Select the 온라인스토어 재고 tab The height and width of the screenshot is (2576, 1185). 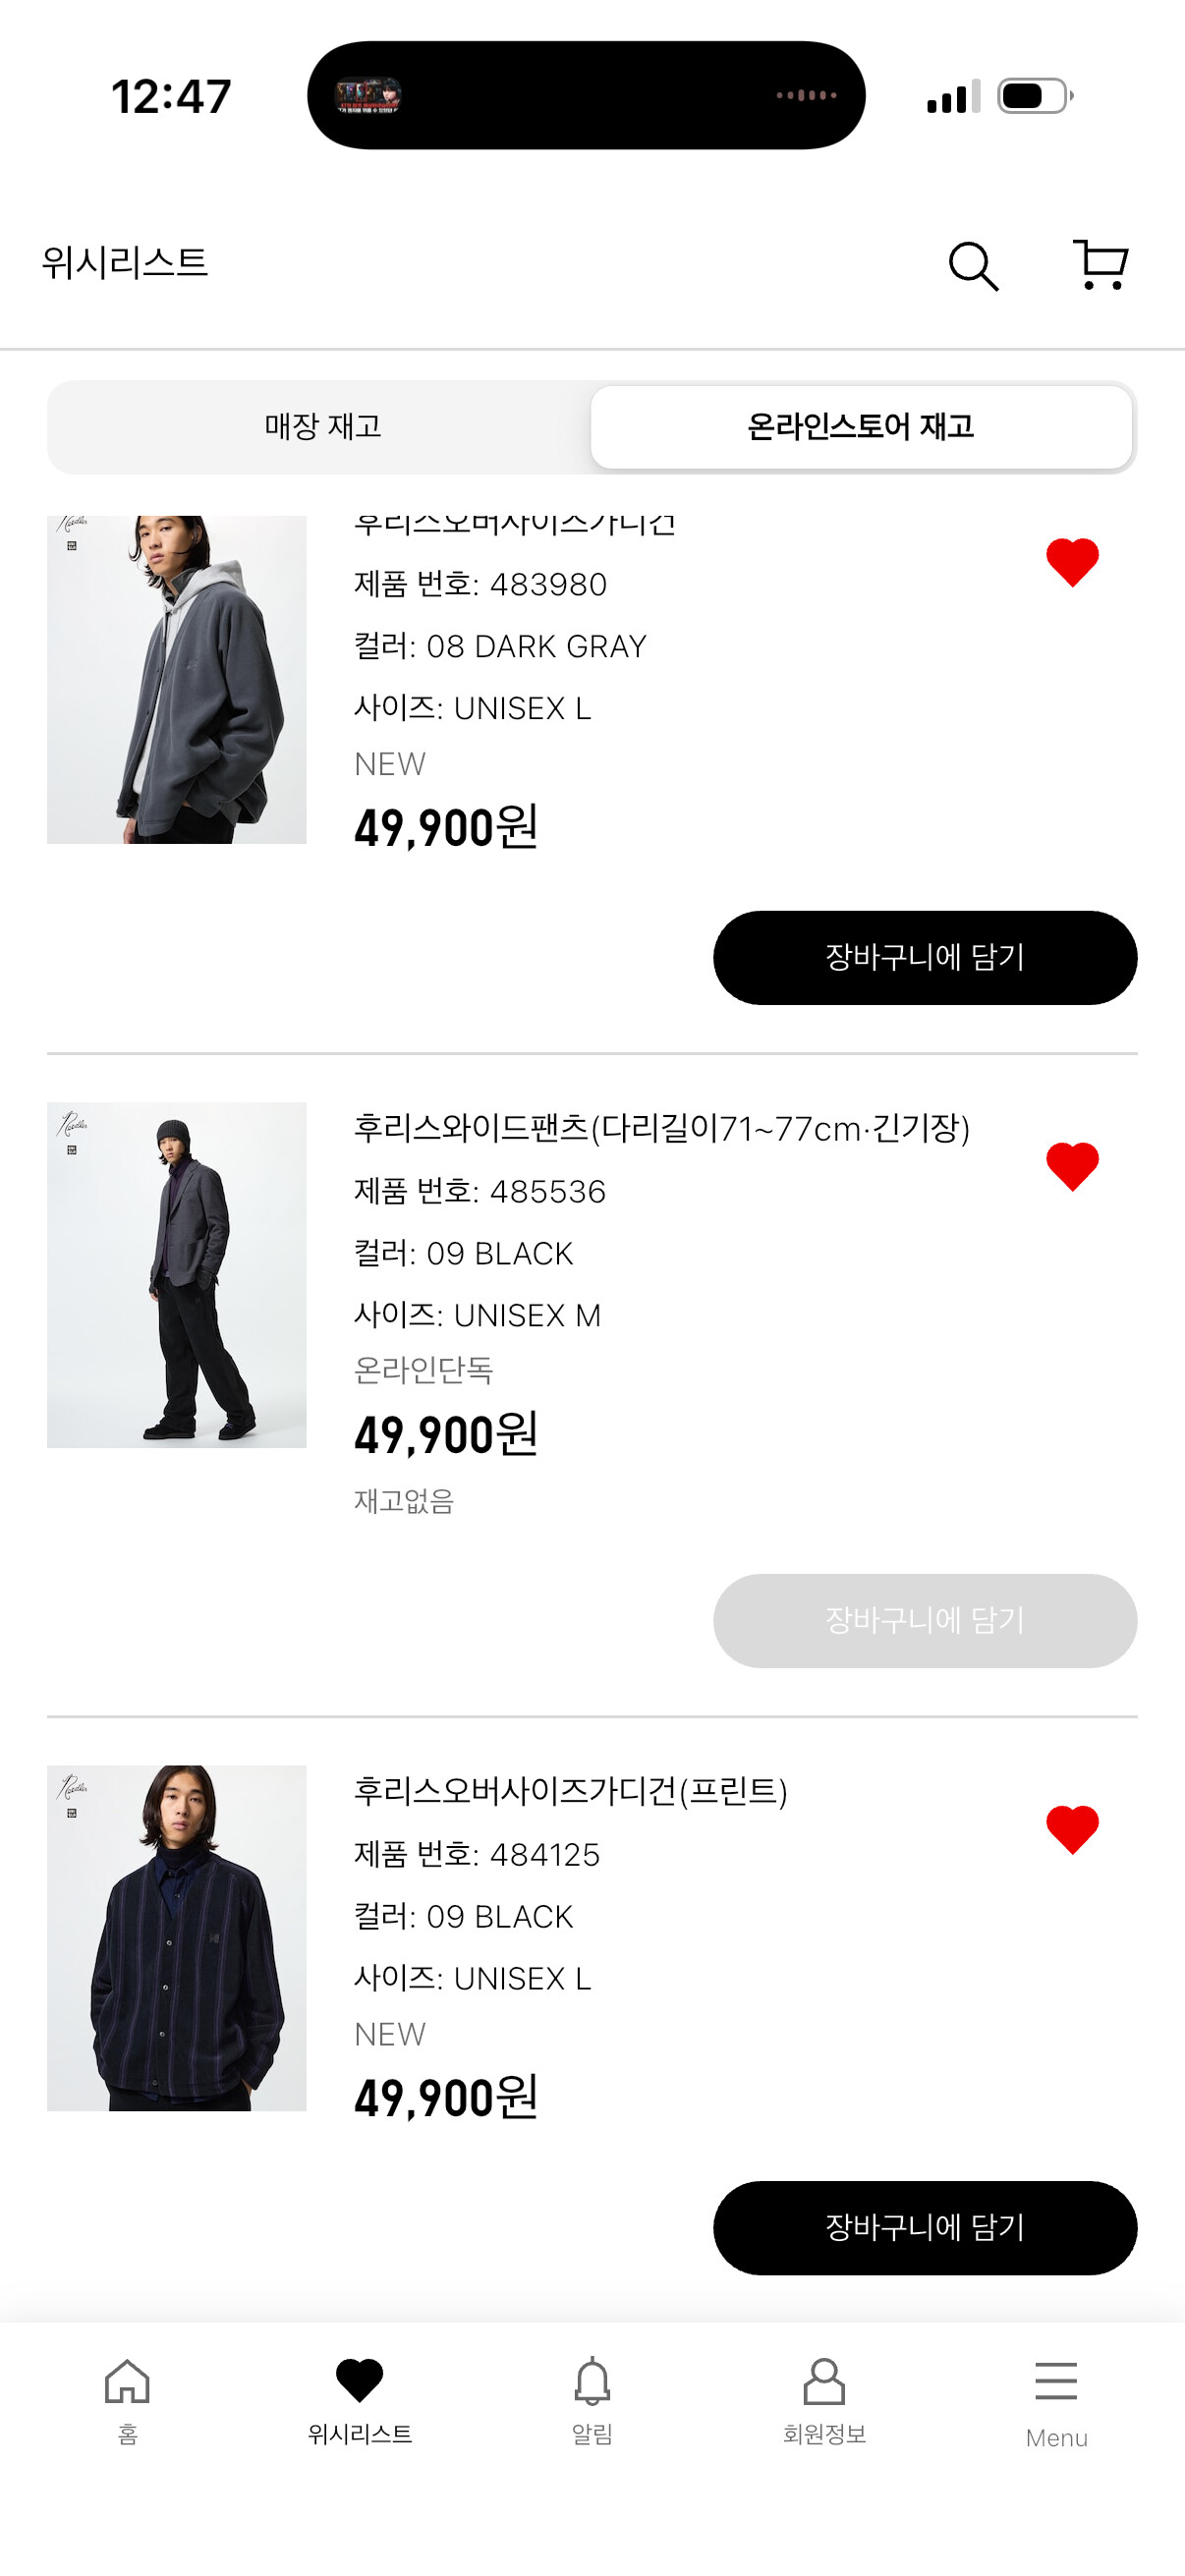point(861,427)
